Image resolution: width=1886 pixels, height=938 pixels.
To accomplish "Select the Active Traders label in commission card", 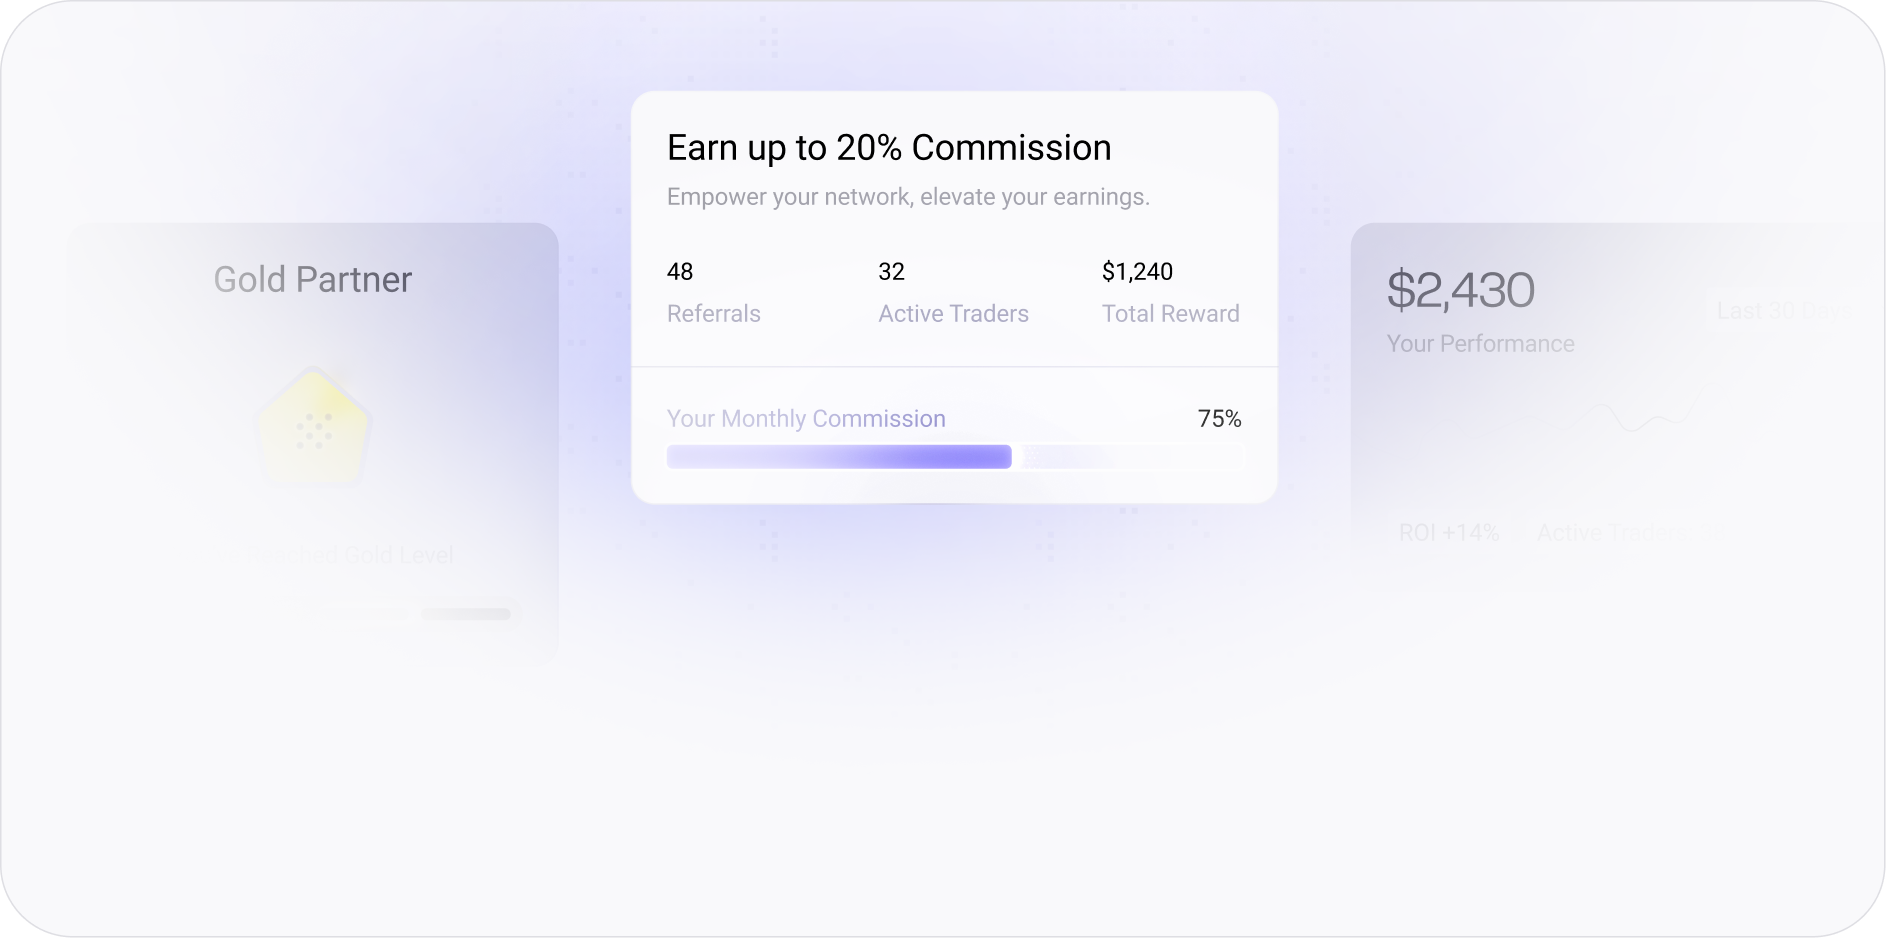I will 953,314.
